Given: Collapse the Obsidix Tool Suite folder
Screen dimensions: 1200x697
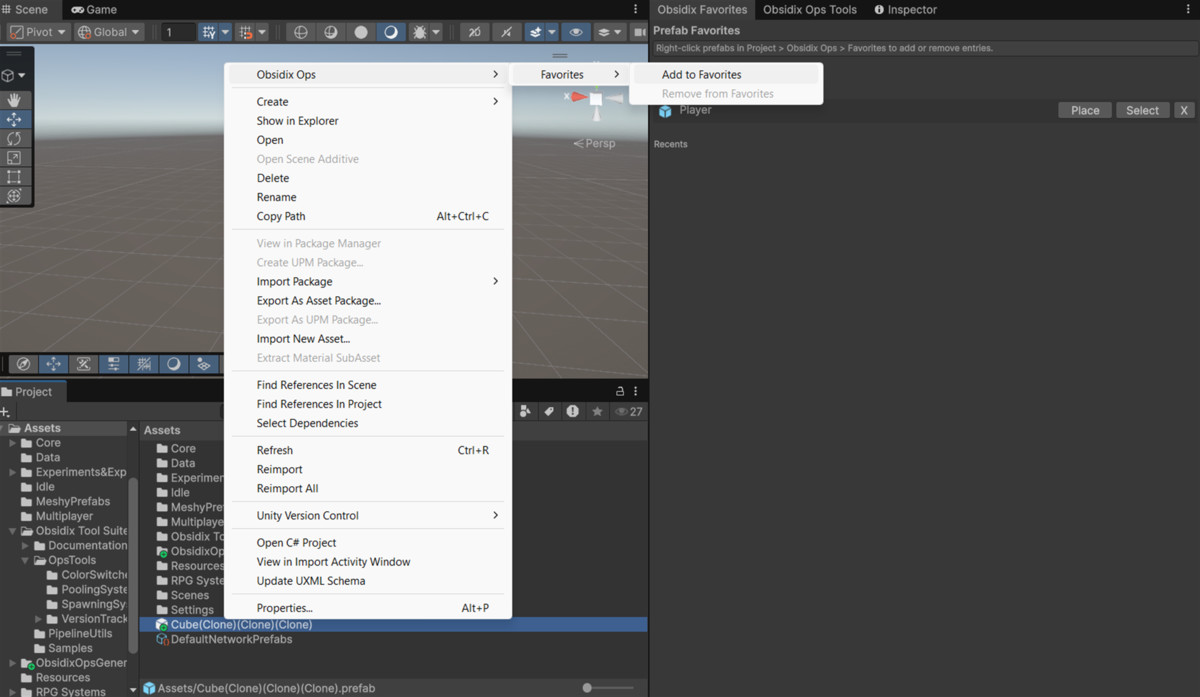Looking at the screenshot, I should (13, 531).
